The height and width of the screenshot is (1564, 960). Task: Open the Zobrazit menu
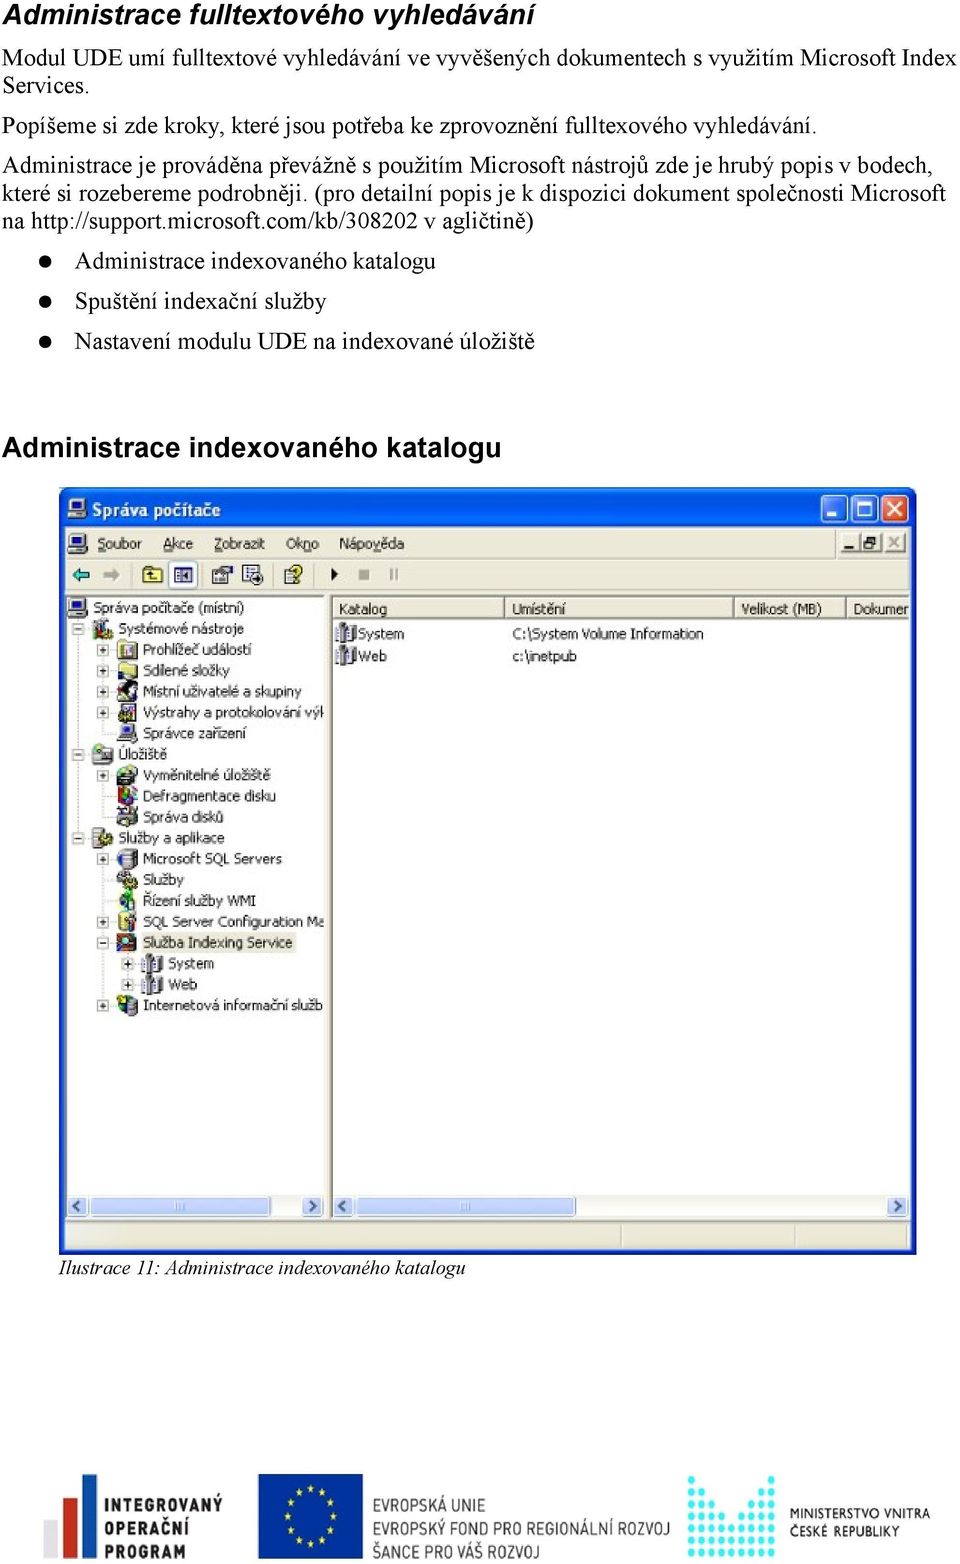coord(239,544)
